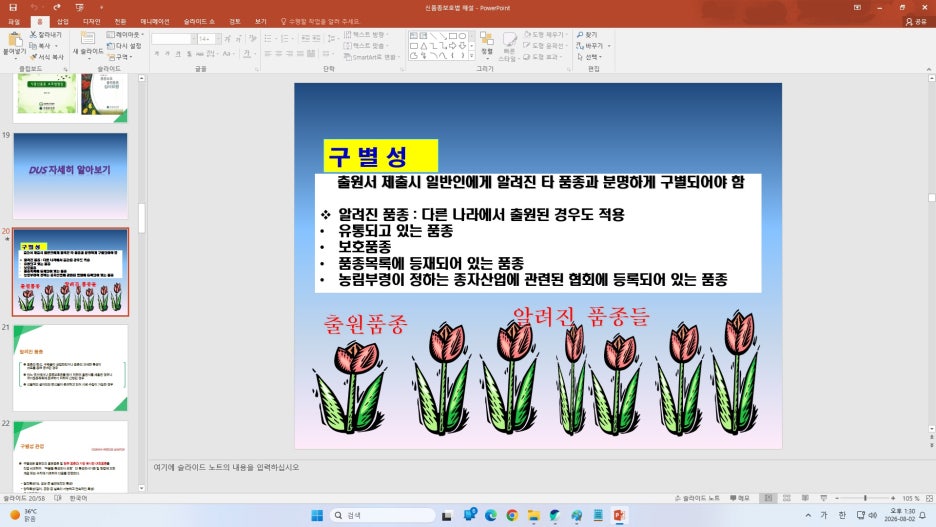Open Layout (레이아웃) dropdown

pos(125,35)
